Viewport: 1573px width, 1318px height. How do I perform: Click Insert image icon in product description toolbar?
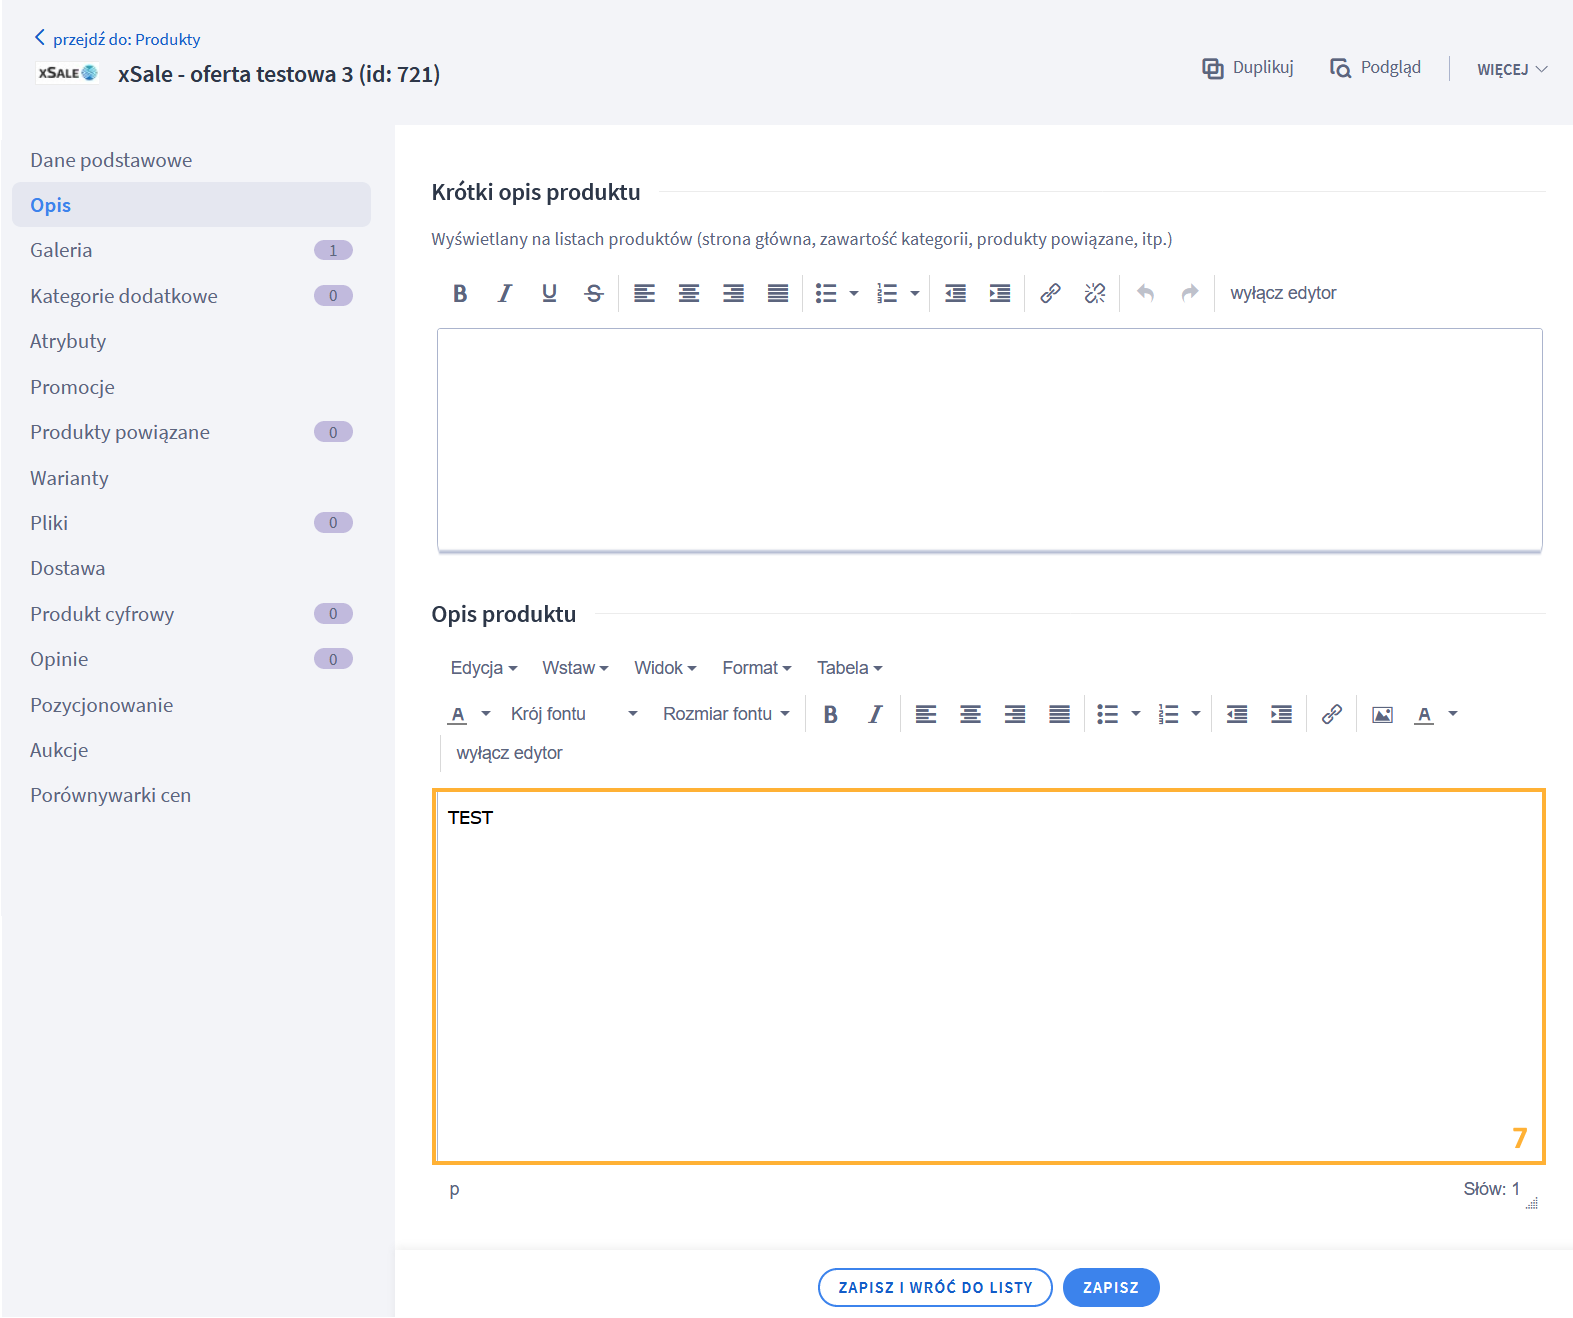pos(1382,714)
